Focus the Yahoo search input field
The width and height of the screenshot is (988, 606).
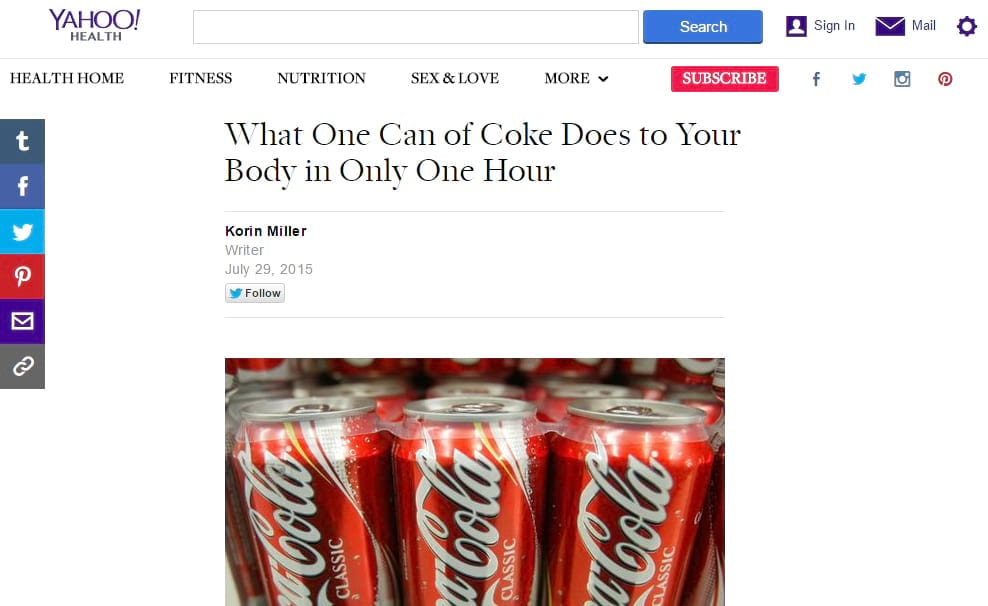pyautogui.click(x=416, y=27)
